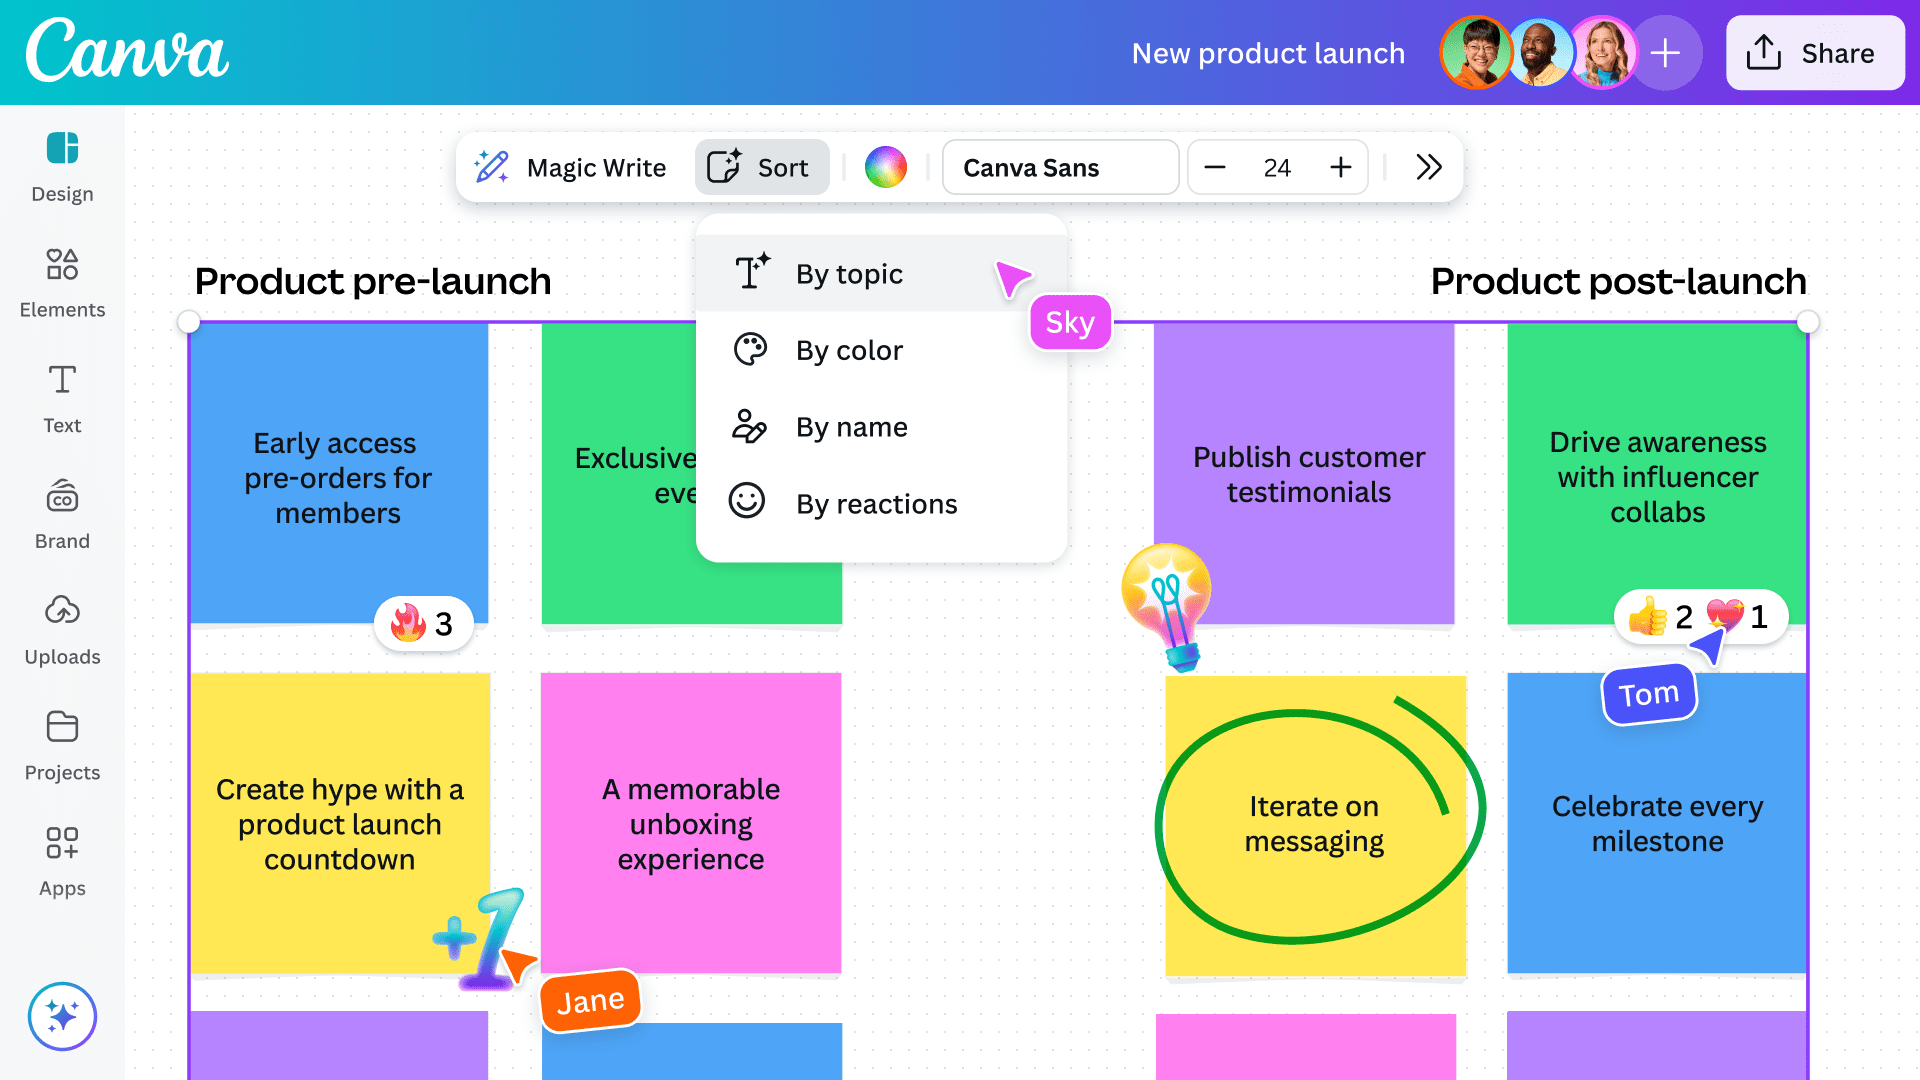Click the Share button
Viewport: 1920px width, 1080px height.
1814,53
